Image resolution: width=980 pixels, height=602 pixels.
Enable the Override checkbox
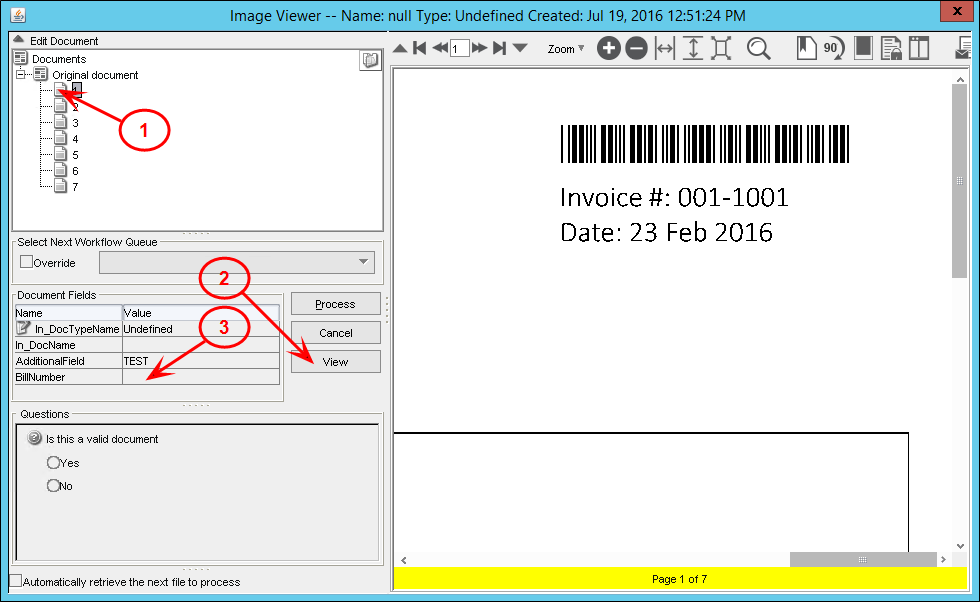point(26,262)
